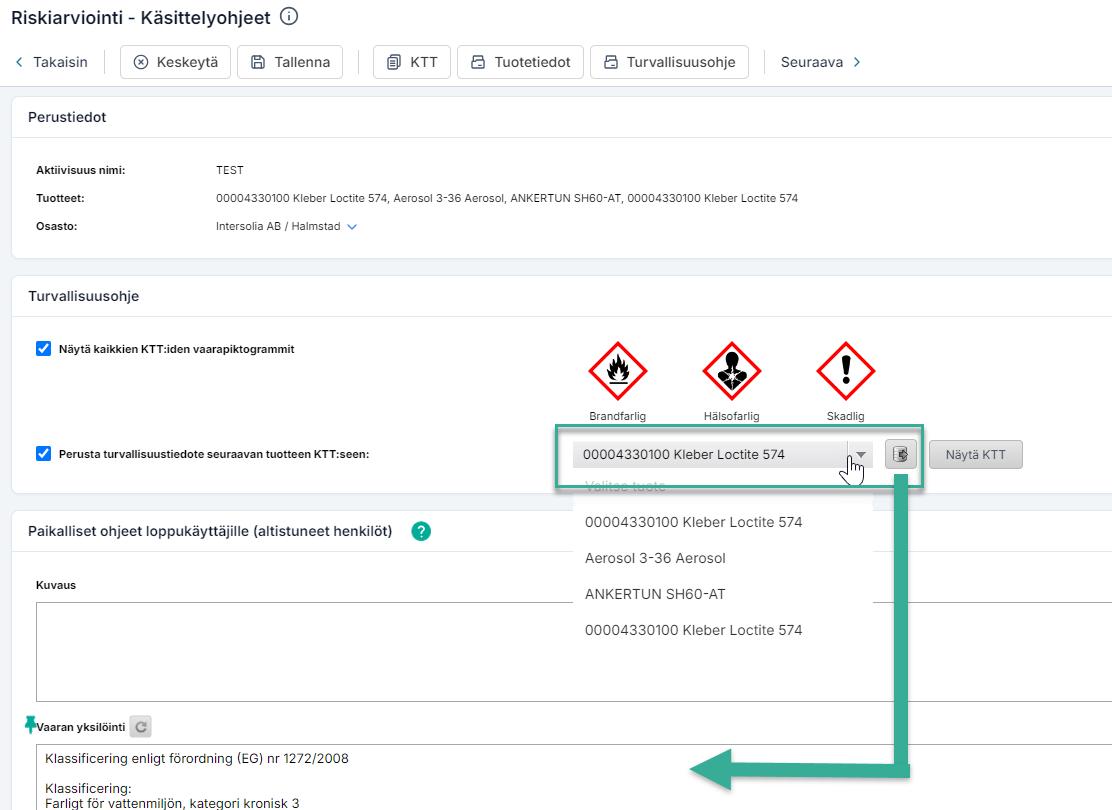Open the Turvallisuusohje button in toolbar
The image size is (1112, 810).
point(669,62)
